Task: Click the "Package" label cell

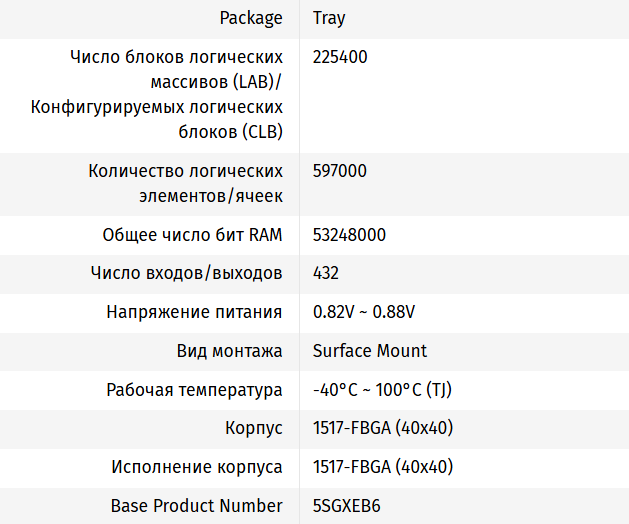Action: [x=251, y=18]
